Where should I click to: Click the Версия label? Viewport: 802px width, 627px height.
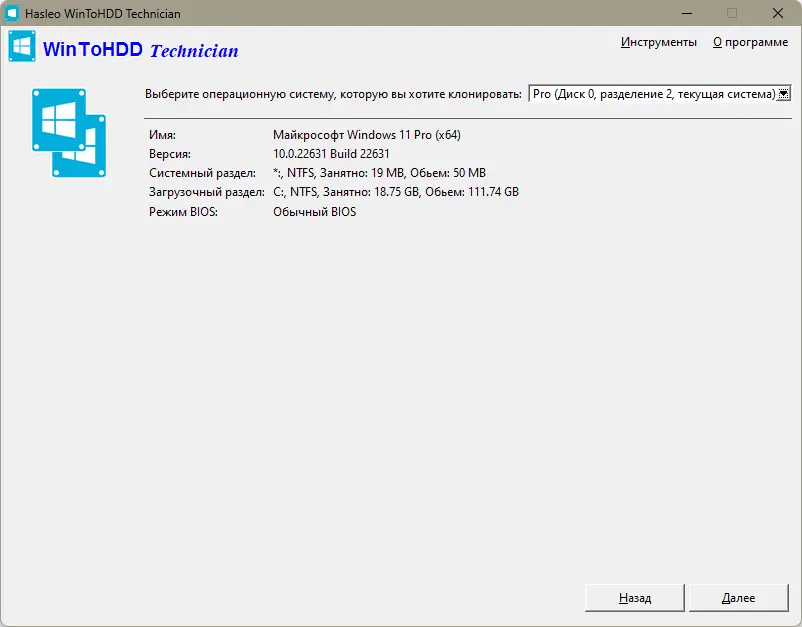click(170, 154)
